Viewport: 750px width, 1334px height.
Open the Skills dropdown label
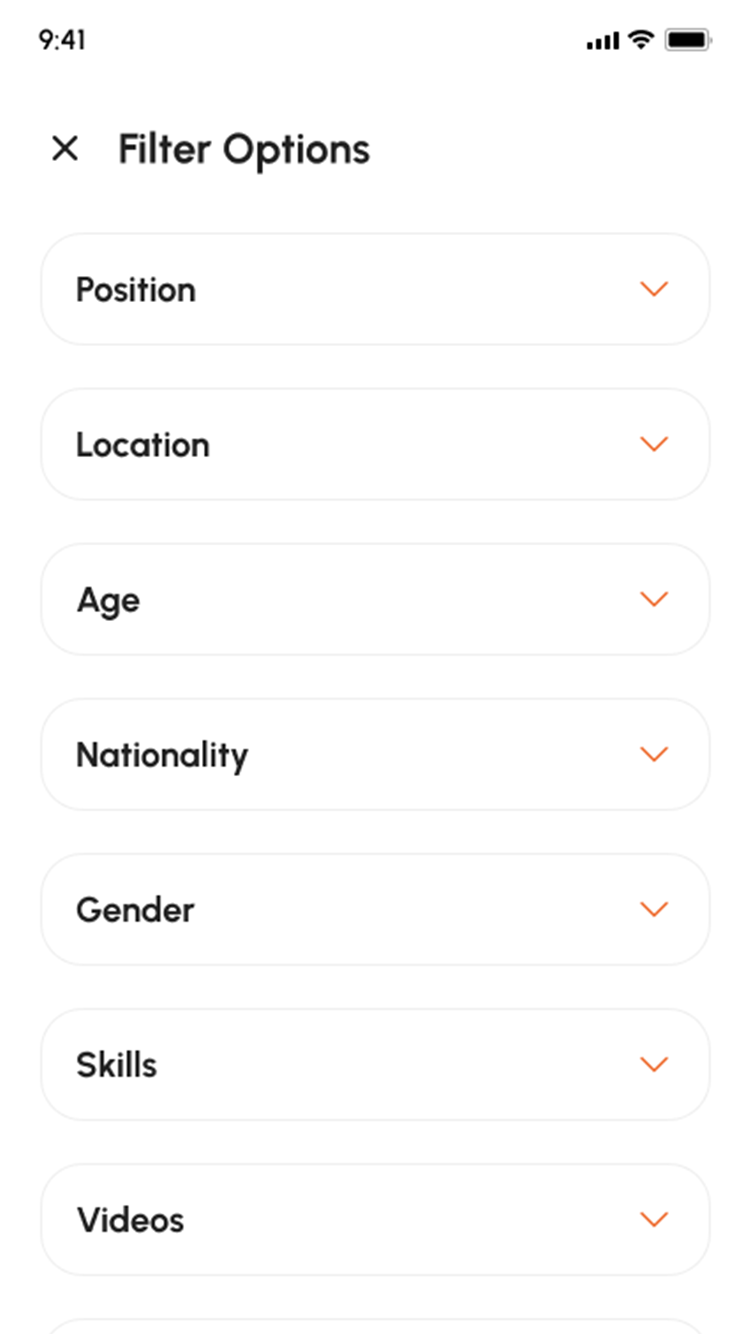click(117, 1065)
